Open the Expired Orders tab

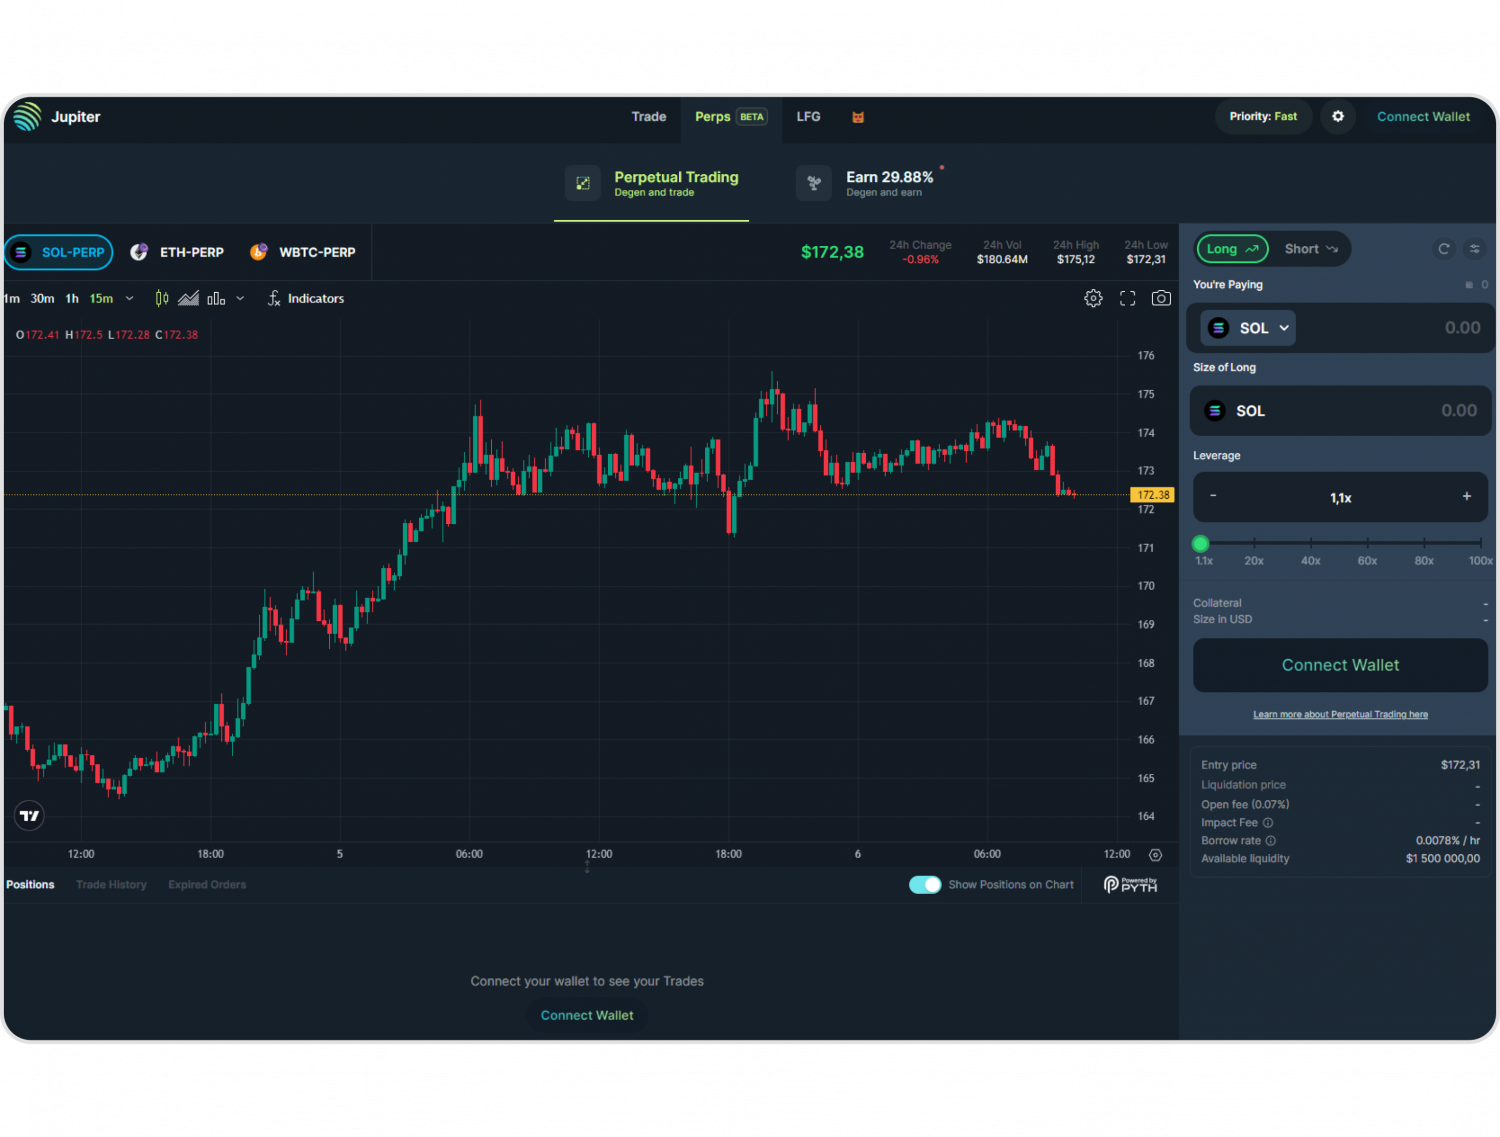207,885
